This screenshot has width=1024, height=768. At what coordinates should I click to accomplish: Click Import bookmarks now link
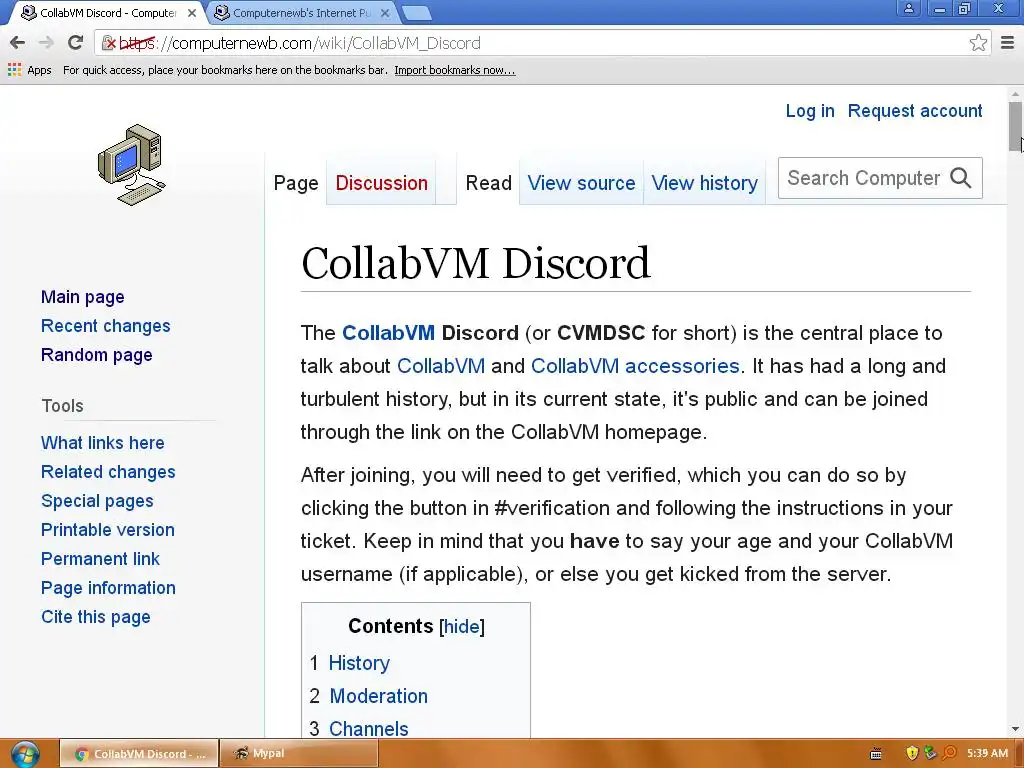455,70
